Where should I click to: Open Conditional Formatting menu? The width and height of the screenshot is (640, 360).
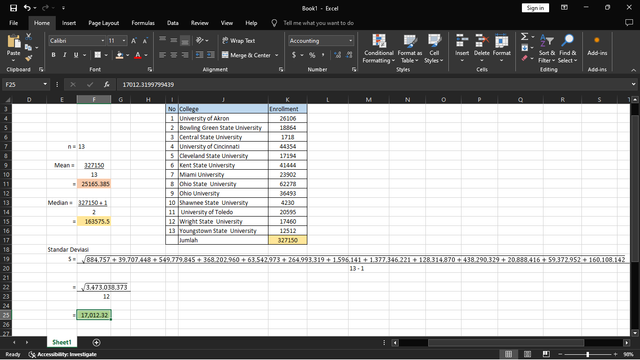tap(379, 49)
